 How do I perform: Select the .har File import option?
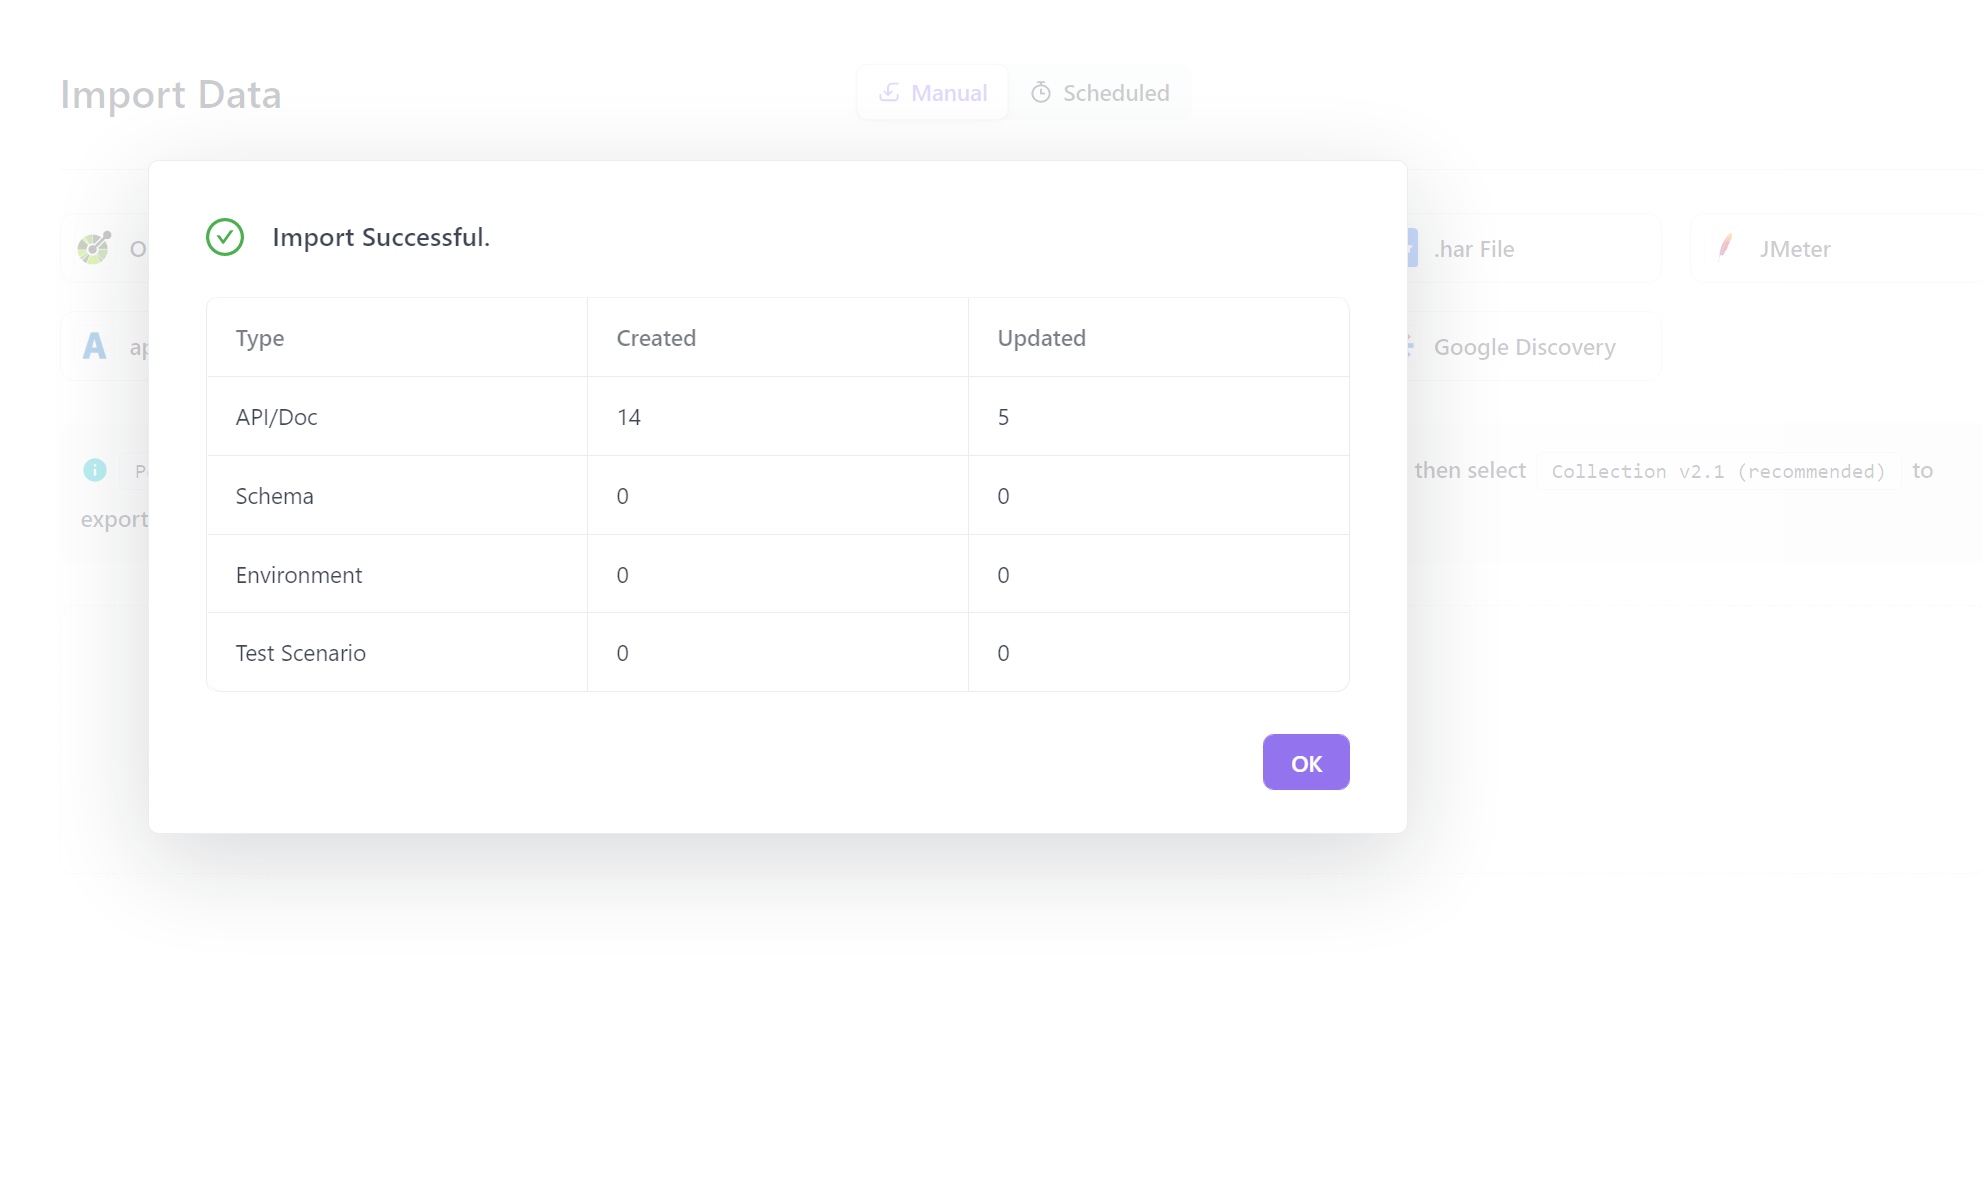[1533, 248]
